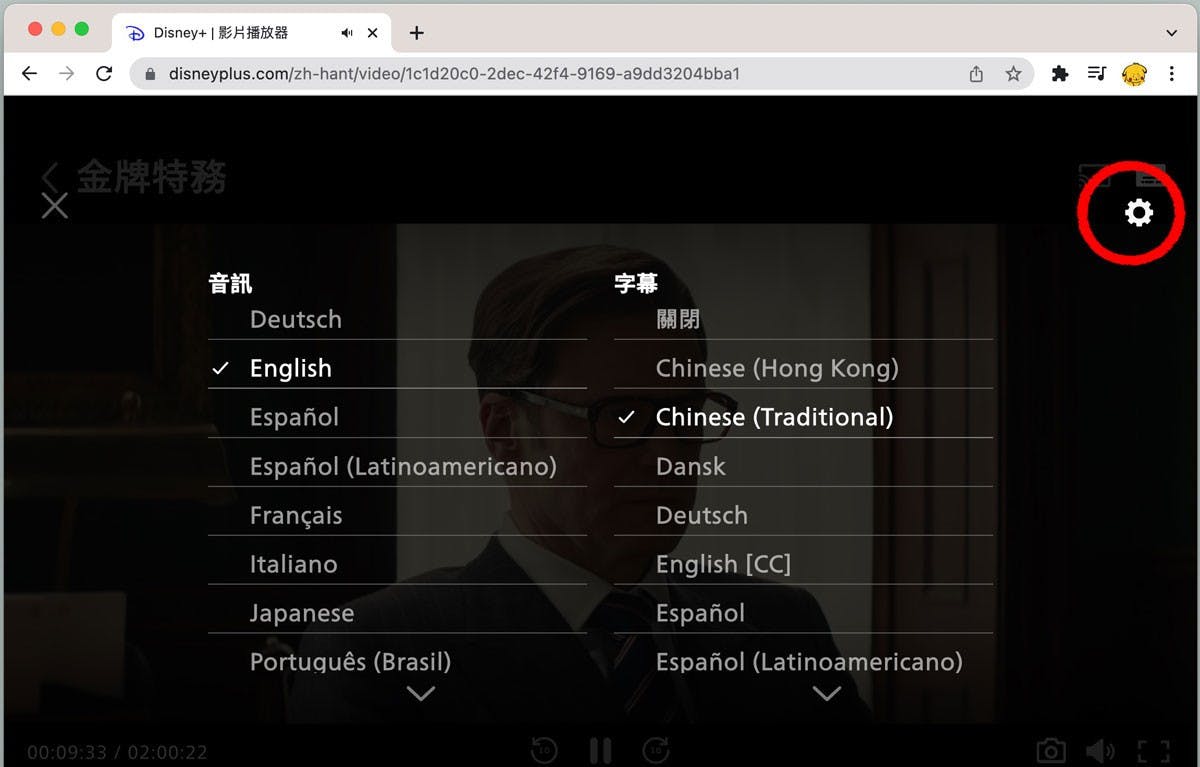Select Dansk subtitles
The height and width of the screenshot is (767, 1200).
tap(803, 467)
